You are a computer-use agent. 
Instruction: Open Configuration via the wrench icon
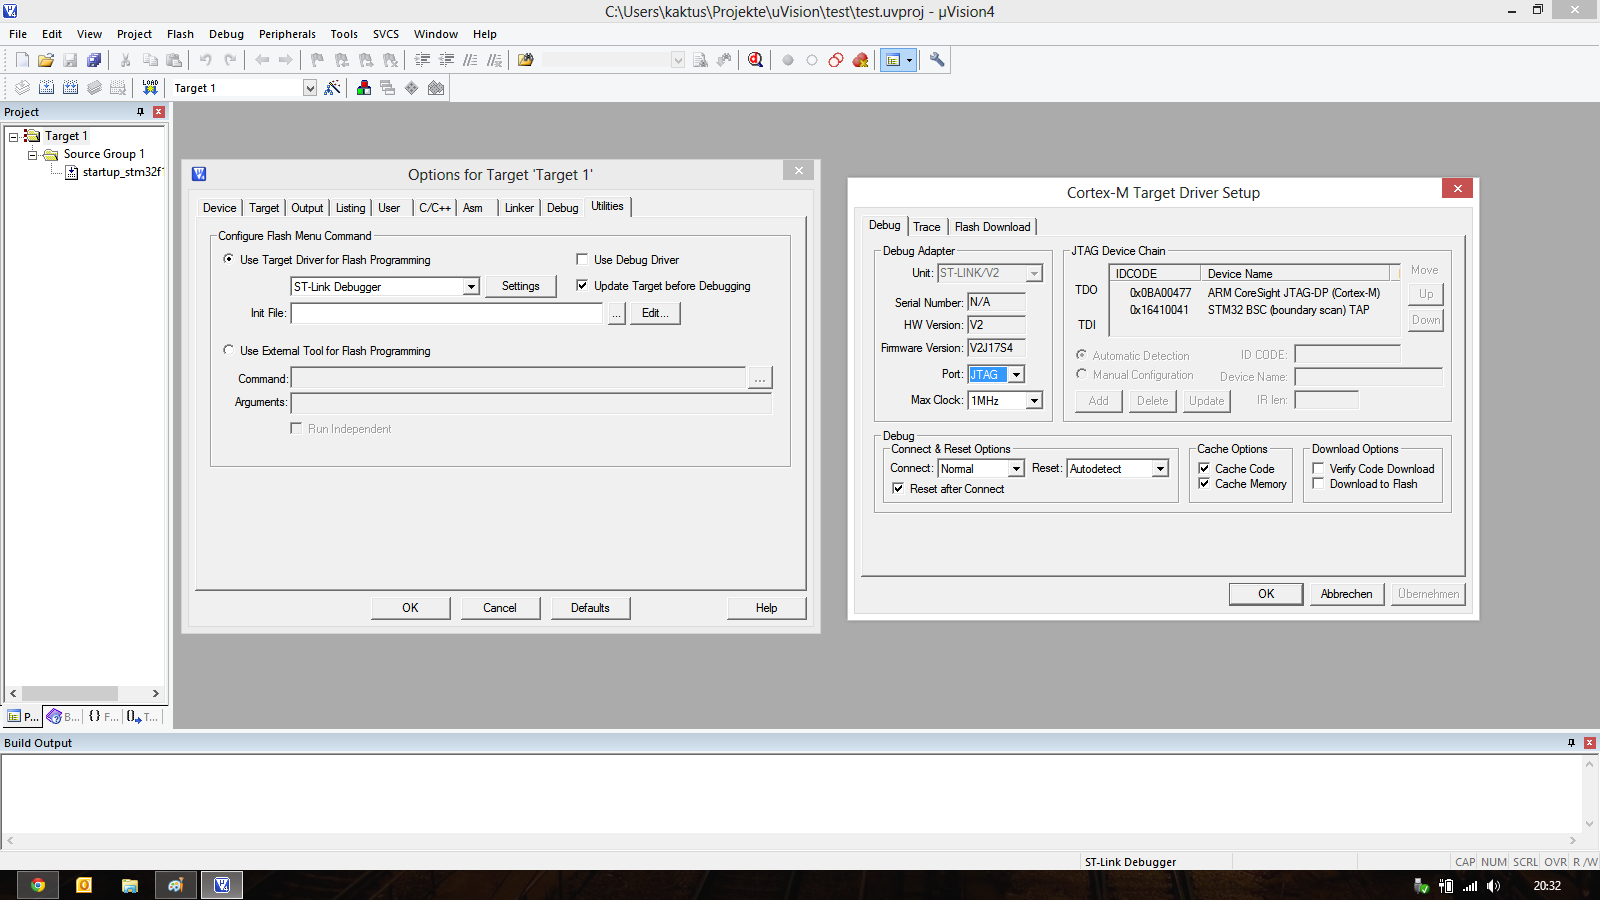coord(937,60)
